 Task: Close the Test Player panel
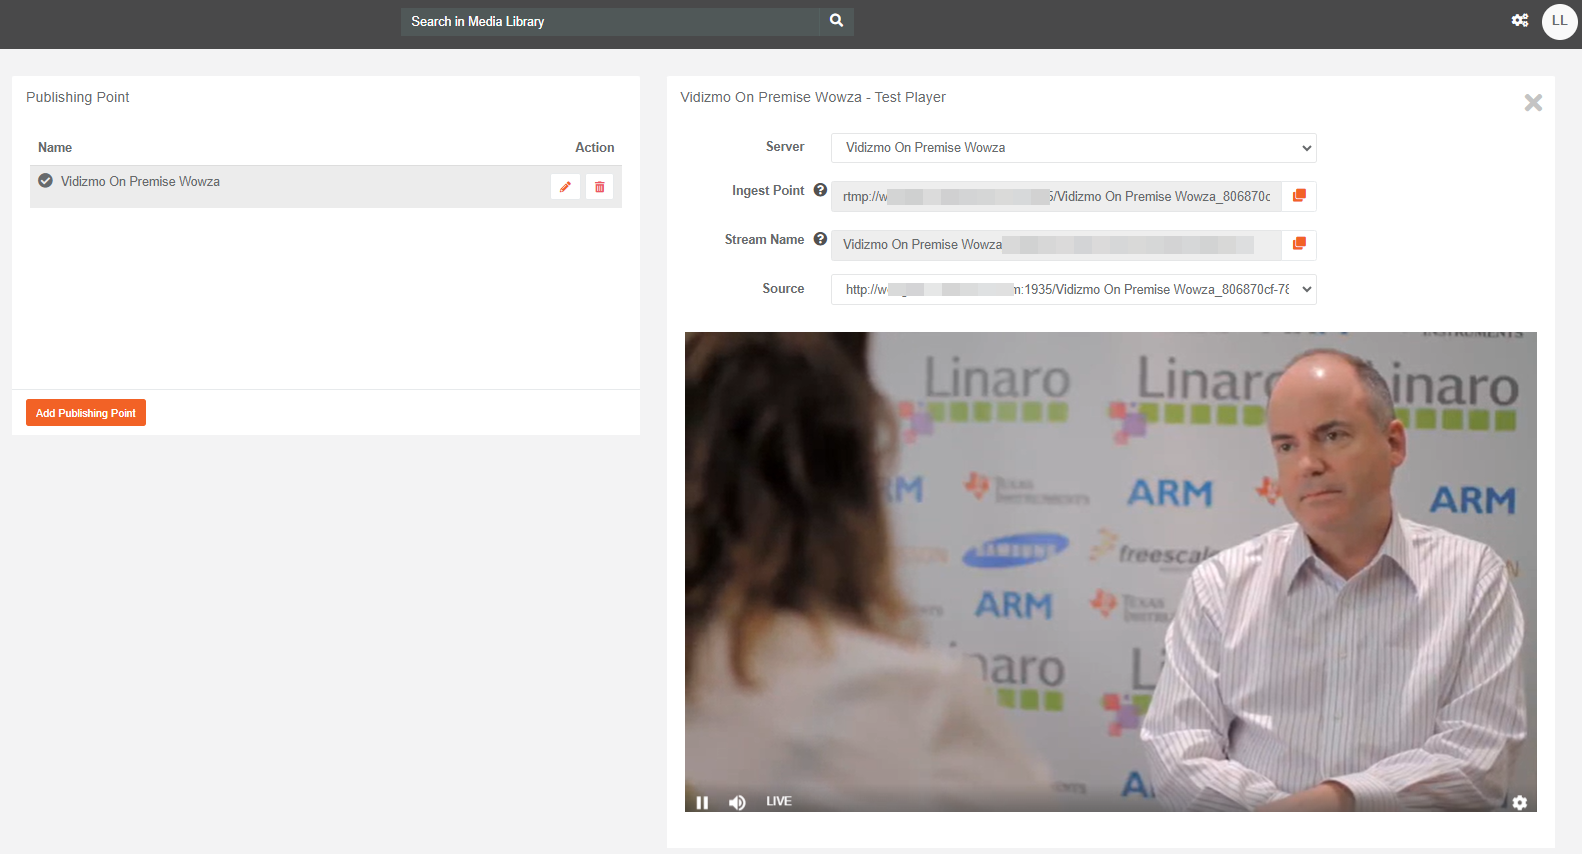pyautogui.click(x=1532, y=103)
